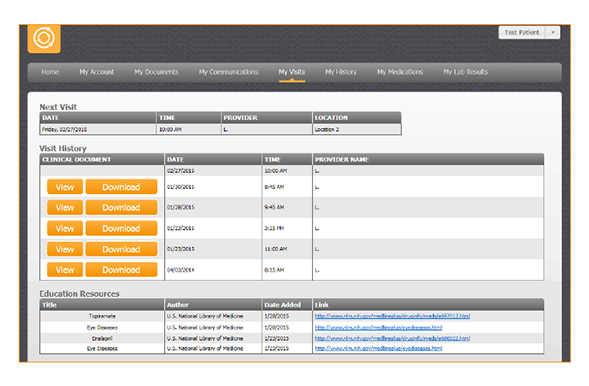Image resolution: width=589 pixels, height=386 pixels.
Task: Click the orange portal logo icon
Action: 44,38
